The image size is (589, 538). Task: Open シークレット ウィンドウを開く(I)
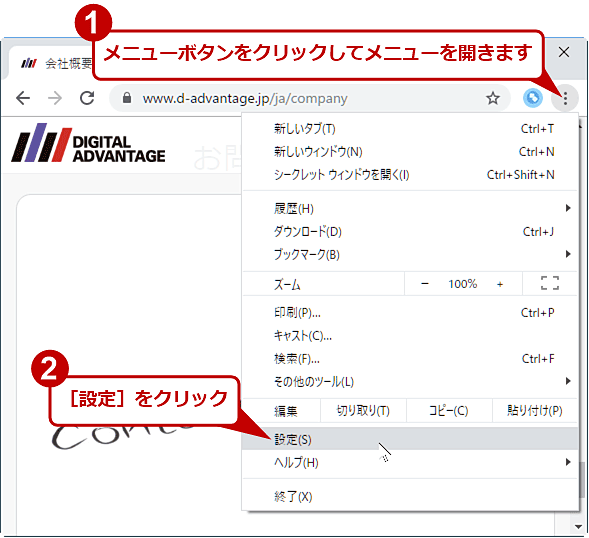point(410,175)
